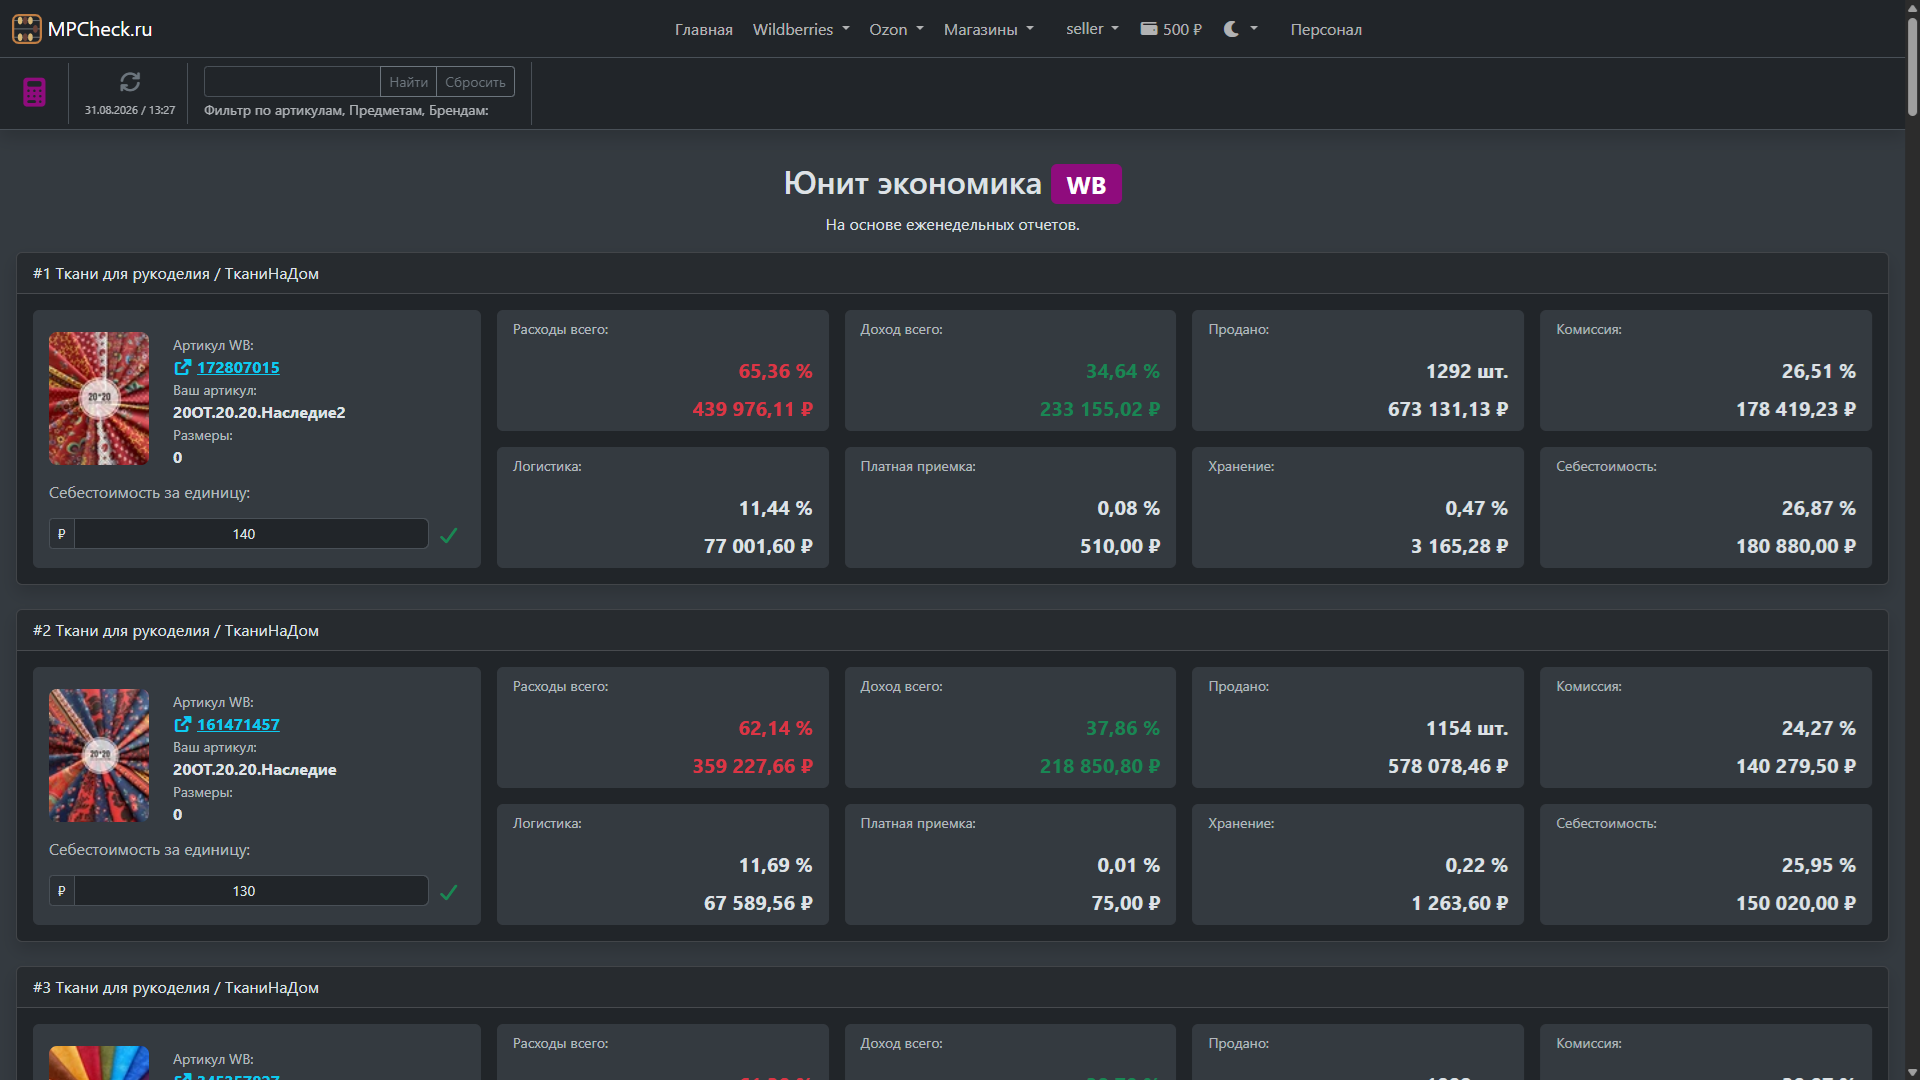
Task: Click external link icon for article 172807015
Action: (x=182, y=368)
